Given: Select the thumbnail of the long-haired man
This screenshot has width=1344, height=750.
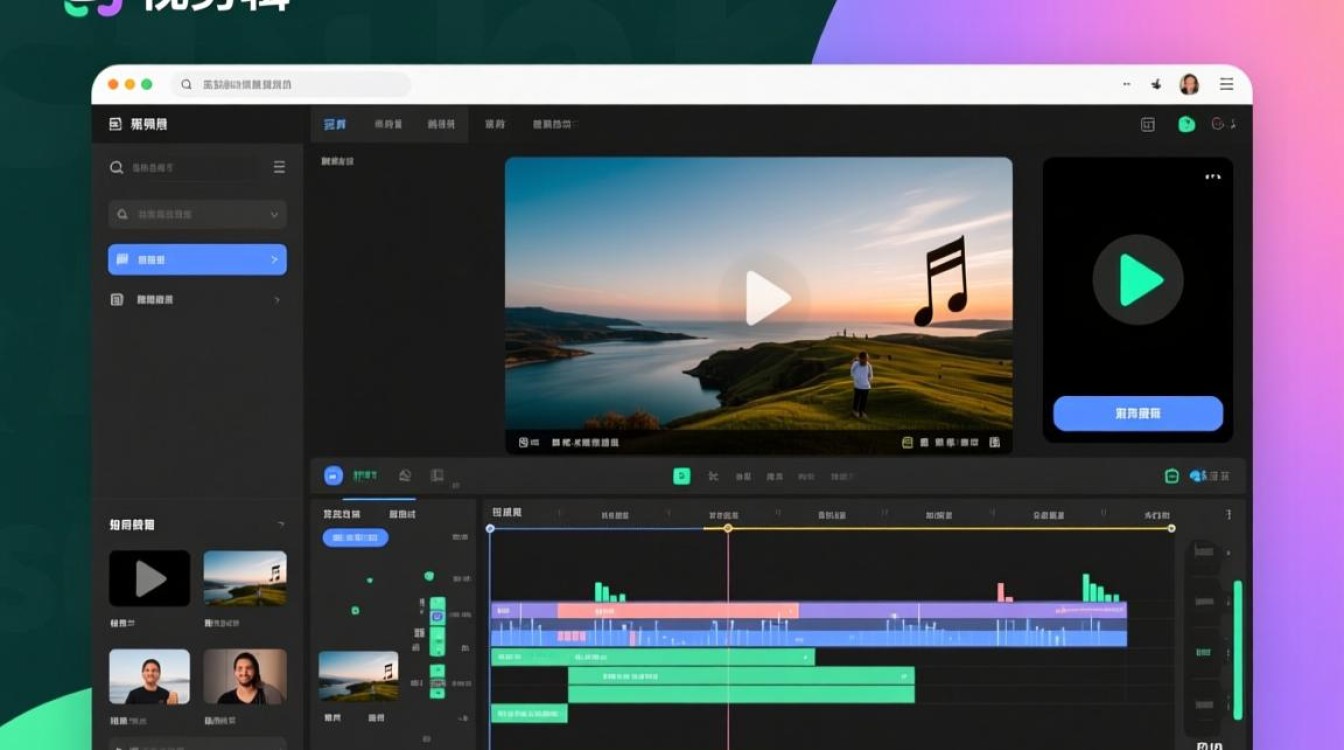Looking at the screenshot, I should click(x=245, y=677).
